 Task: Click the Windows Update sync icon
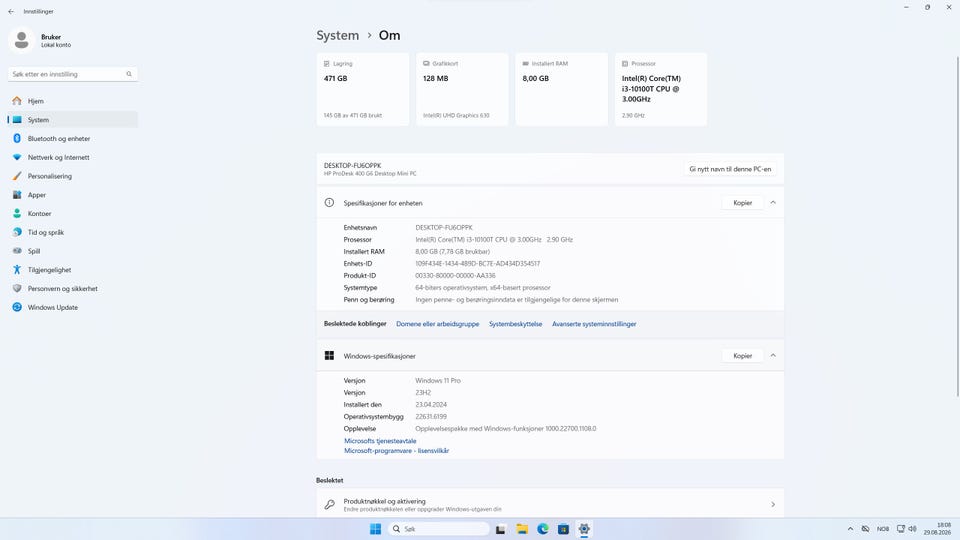[17, 307]
